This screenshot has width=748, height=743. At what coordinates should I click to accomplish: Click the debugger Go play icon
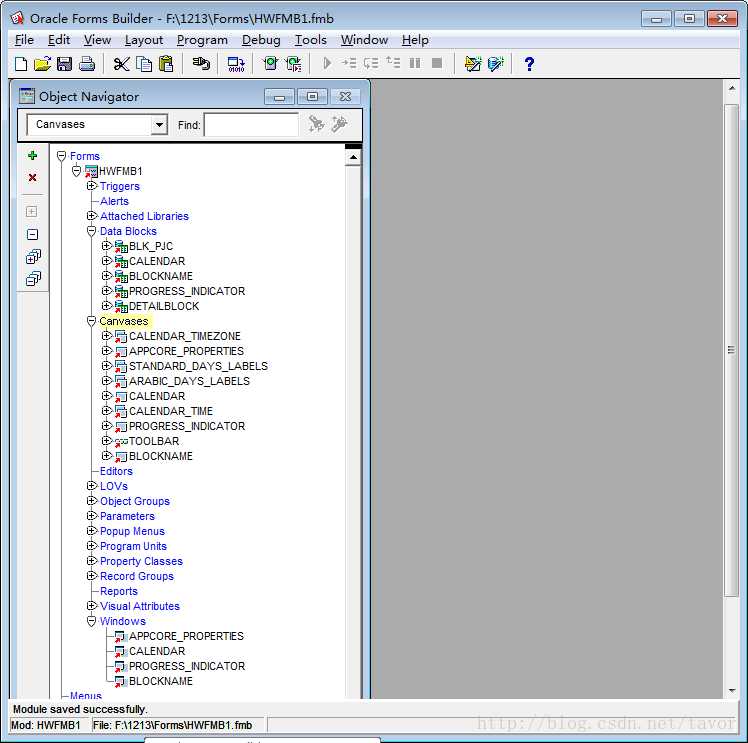[327, 63]
